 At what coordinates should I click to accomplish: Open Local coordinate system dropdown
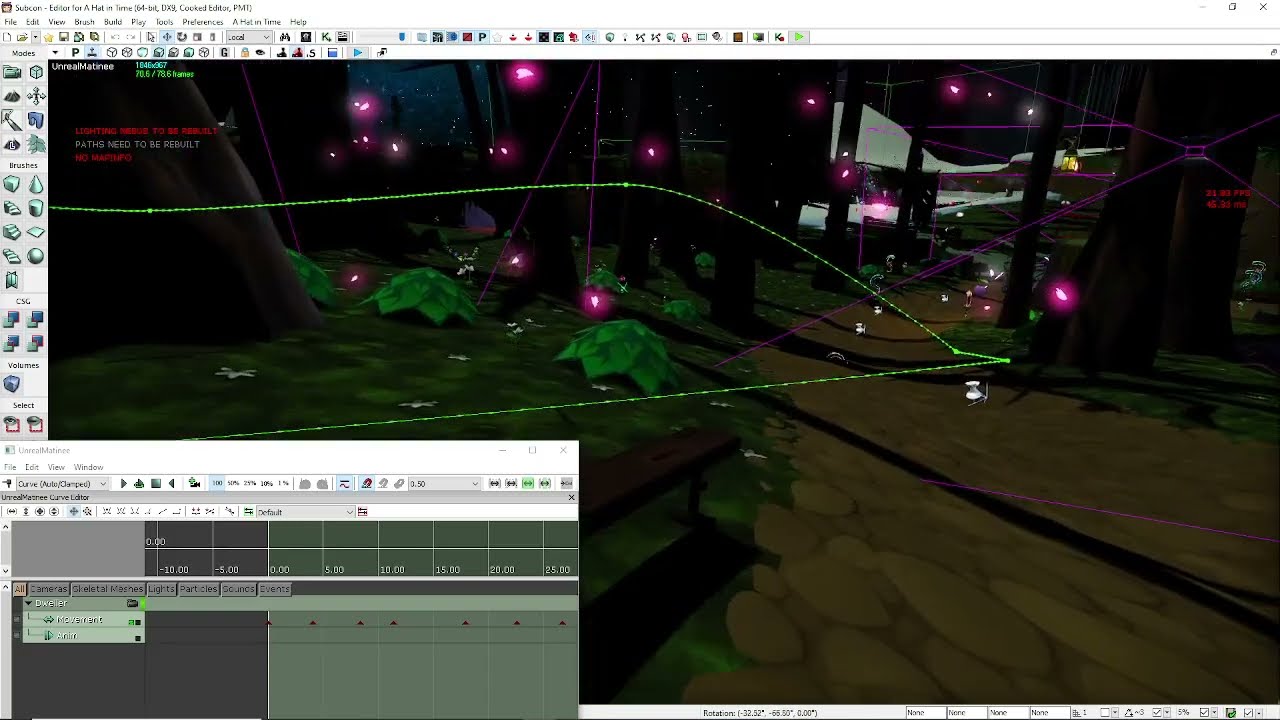(x=248, y=37)
